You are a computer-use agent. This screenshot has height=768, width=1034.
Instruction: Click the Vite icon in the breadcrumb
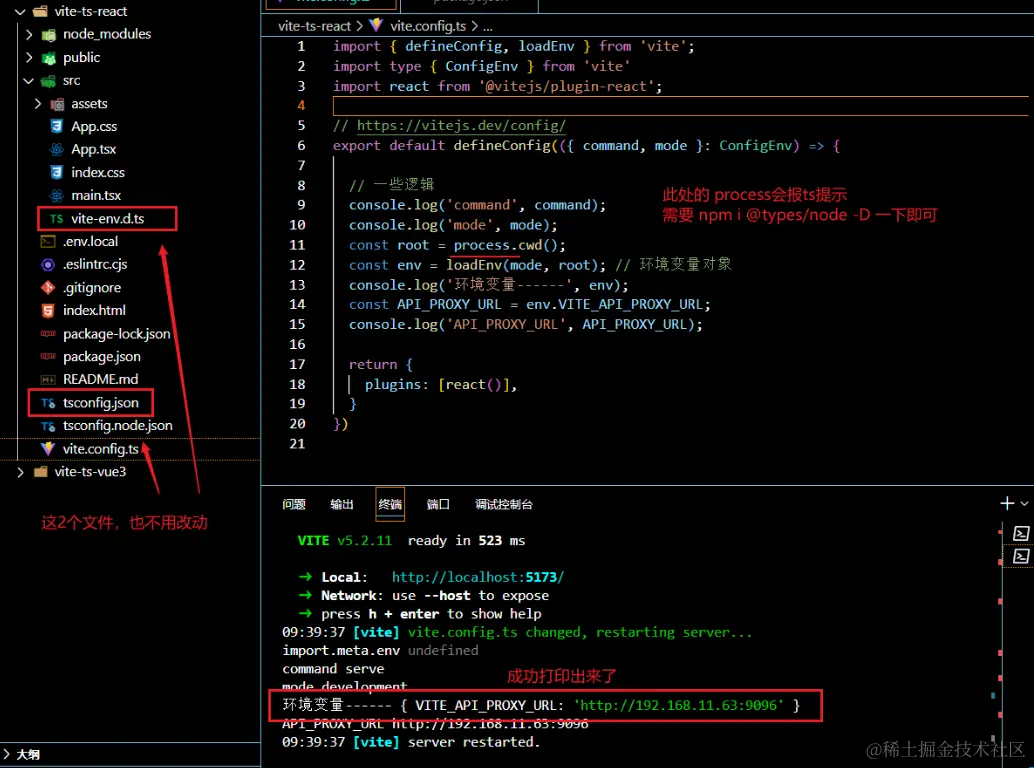[376, 26]
